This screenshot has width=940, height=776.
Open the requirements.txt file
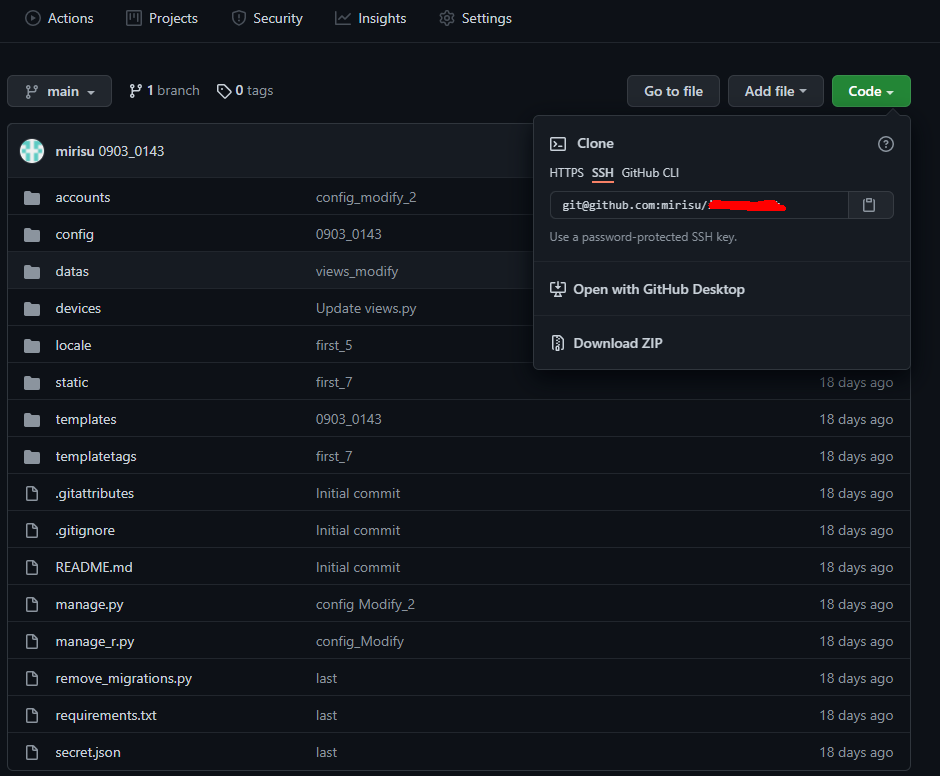coord(106,715)
